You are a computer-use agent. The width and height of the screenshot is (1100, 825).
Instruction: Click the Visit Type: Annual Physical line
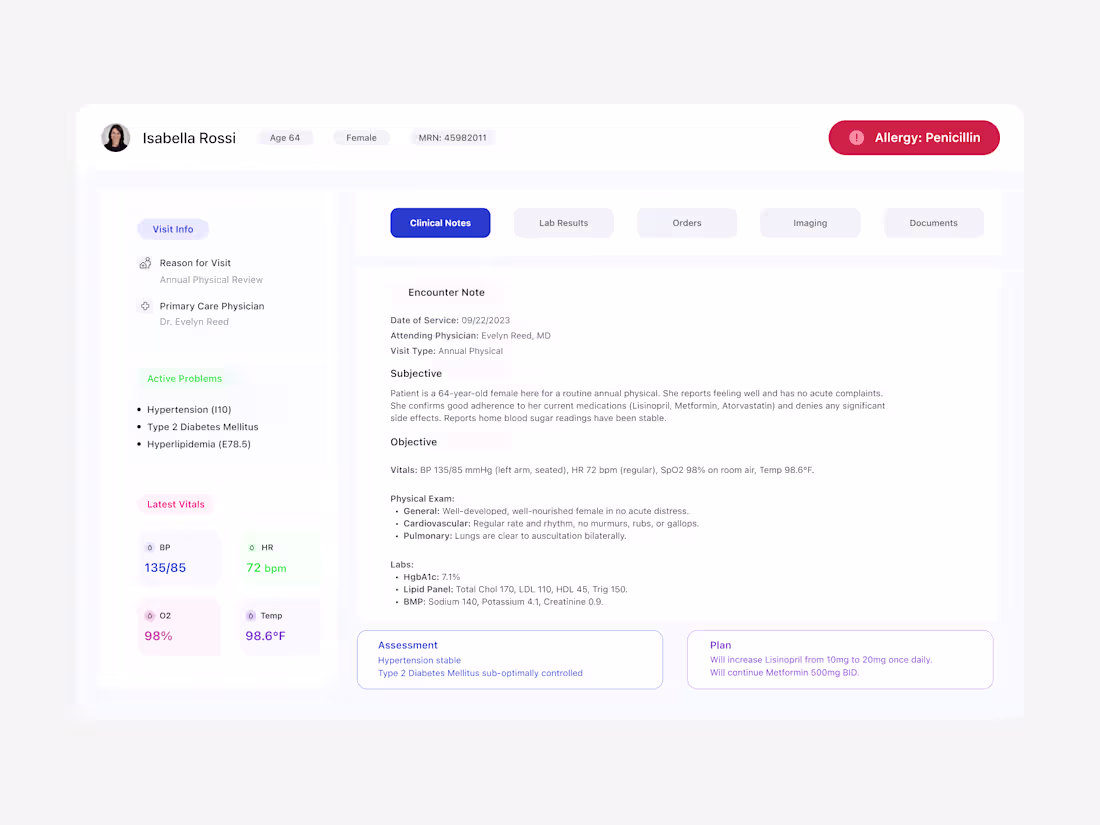click(447, 351)
